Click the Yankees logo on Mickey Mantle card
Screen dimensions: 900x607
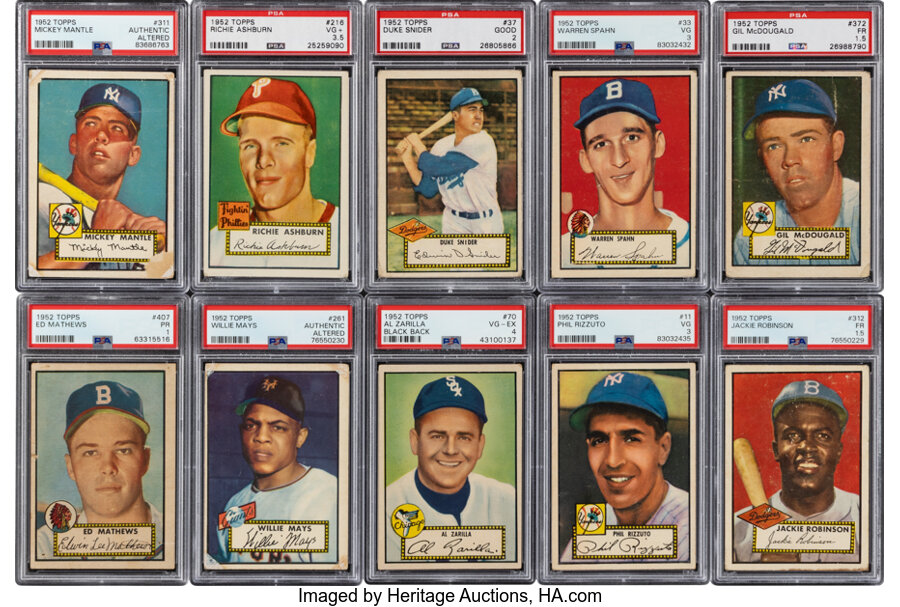65,220
